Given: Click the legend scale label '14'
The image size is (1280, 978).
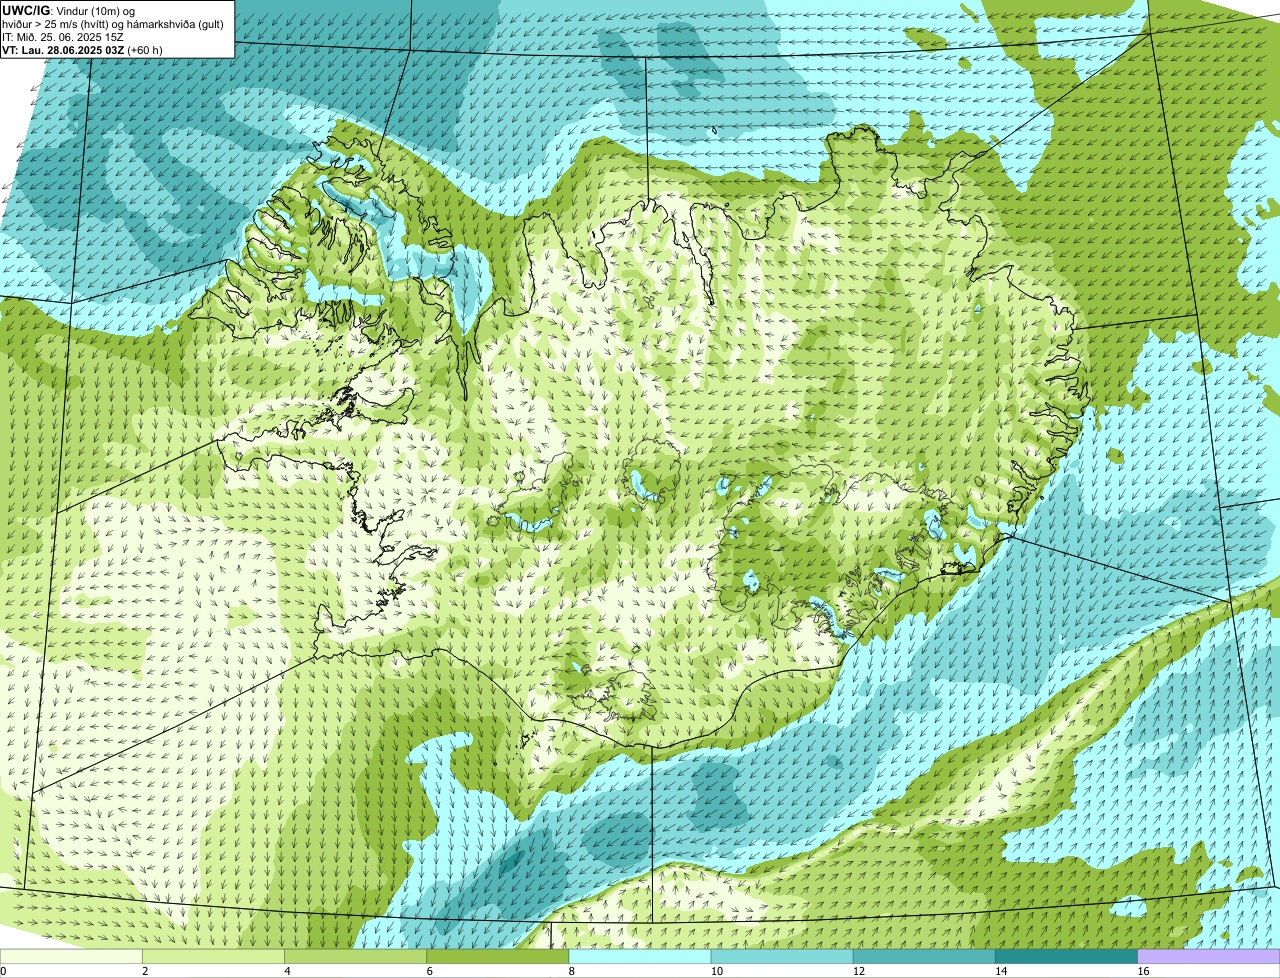Looking at the screenshot, I should [1000, 971].
